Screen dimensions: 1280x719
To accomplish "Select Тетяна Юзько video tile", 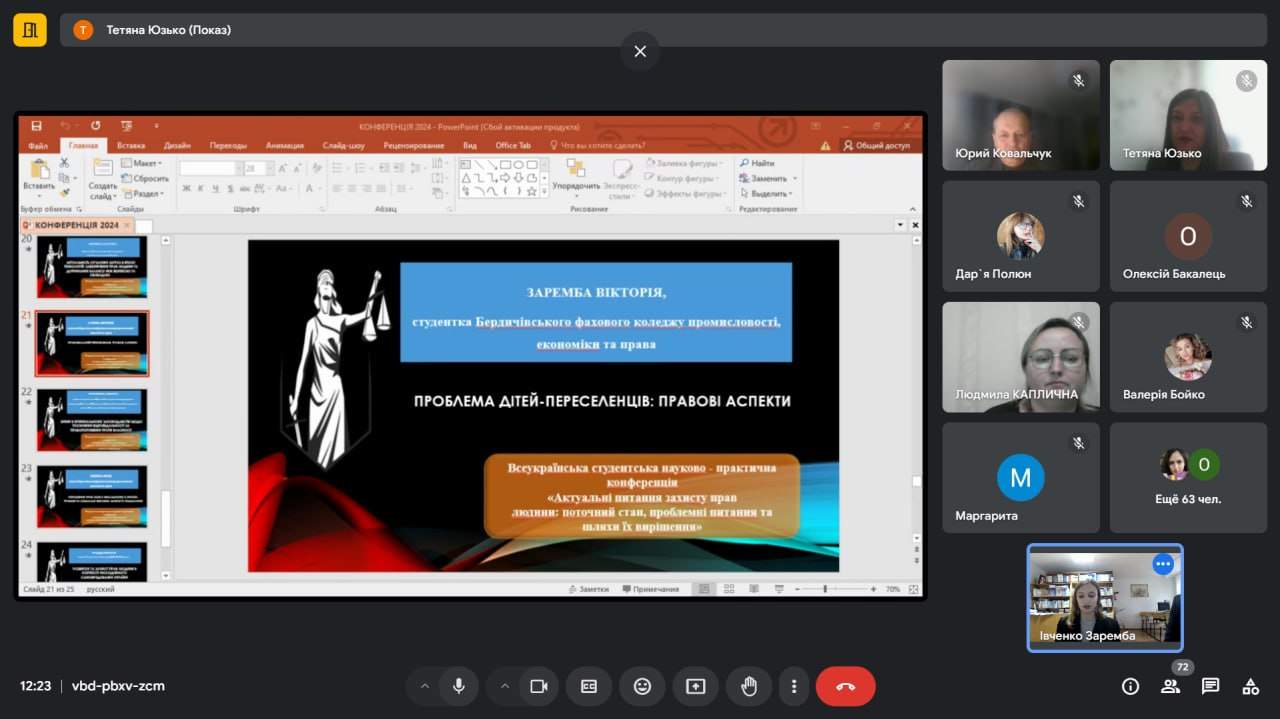I will click(x=1188, y=115).
